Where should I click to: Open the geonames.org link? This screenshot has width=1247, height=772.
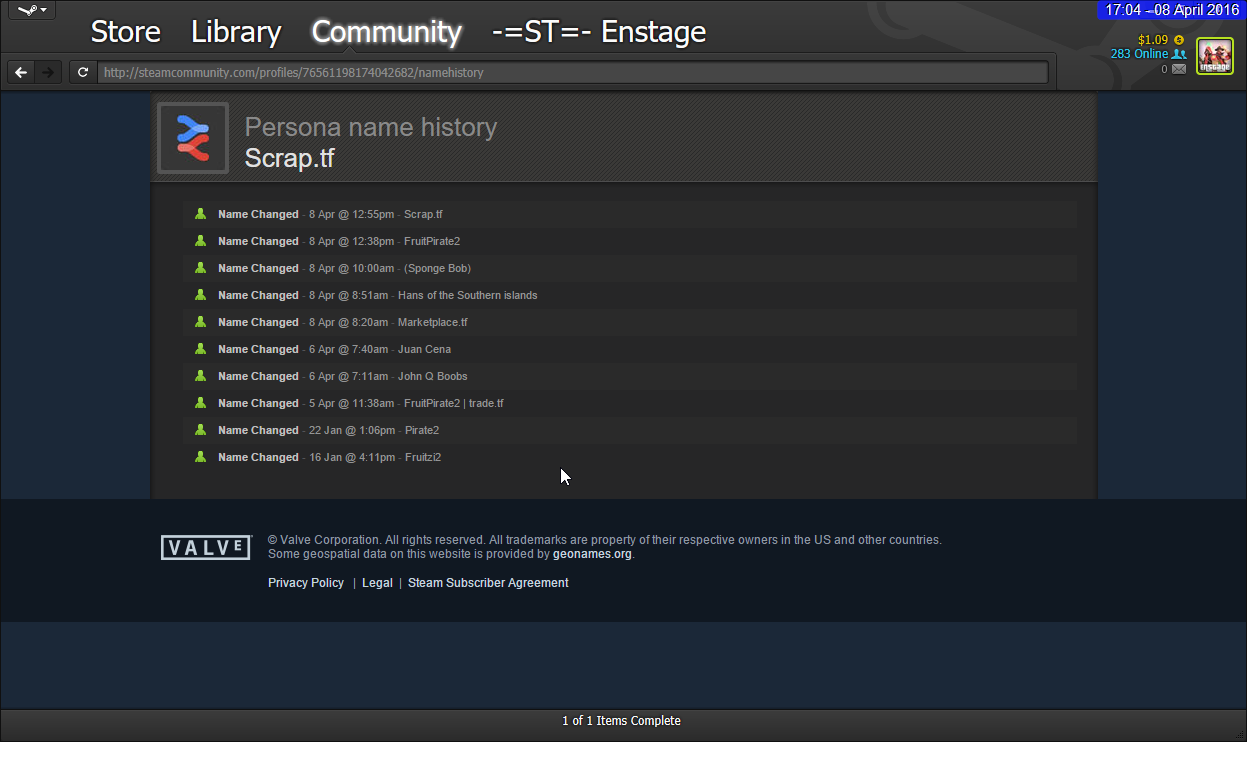click(x=592, y=554)
